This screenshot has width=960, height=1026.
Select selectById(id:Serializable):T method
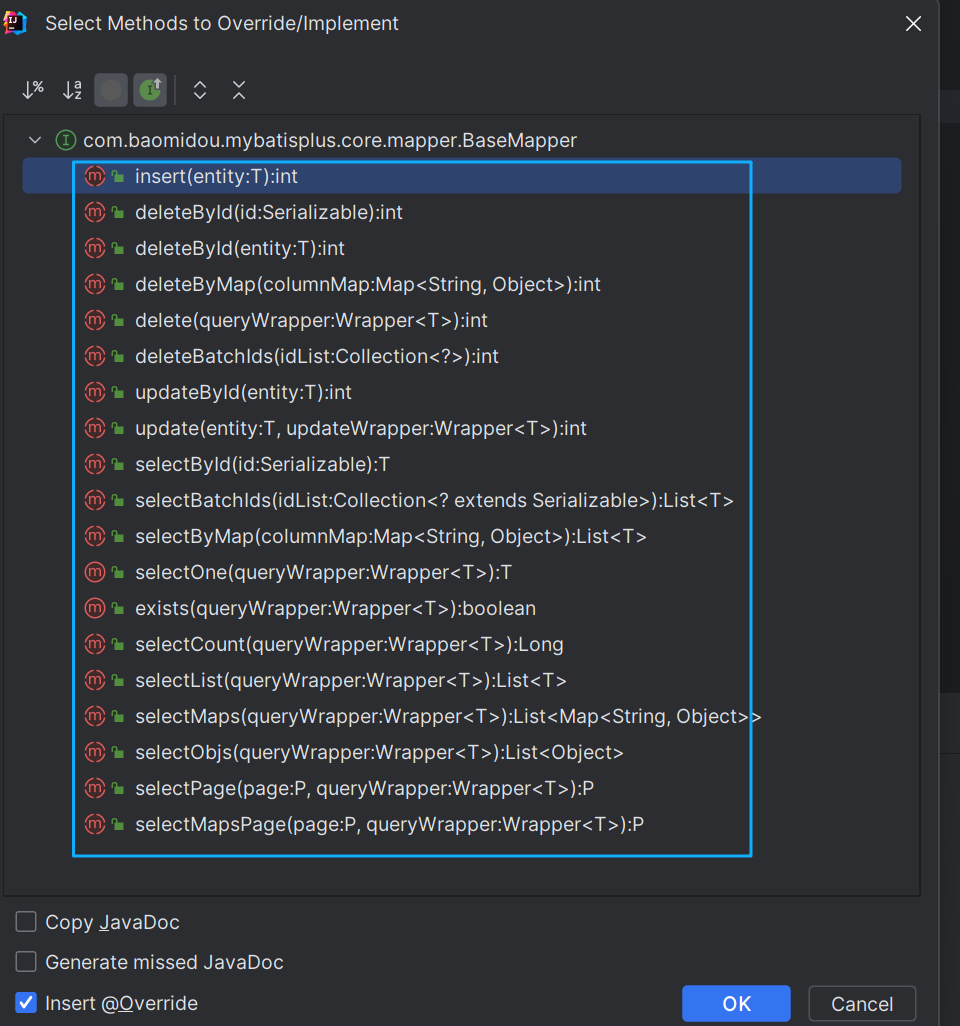tap(461, 464)
